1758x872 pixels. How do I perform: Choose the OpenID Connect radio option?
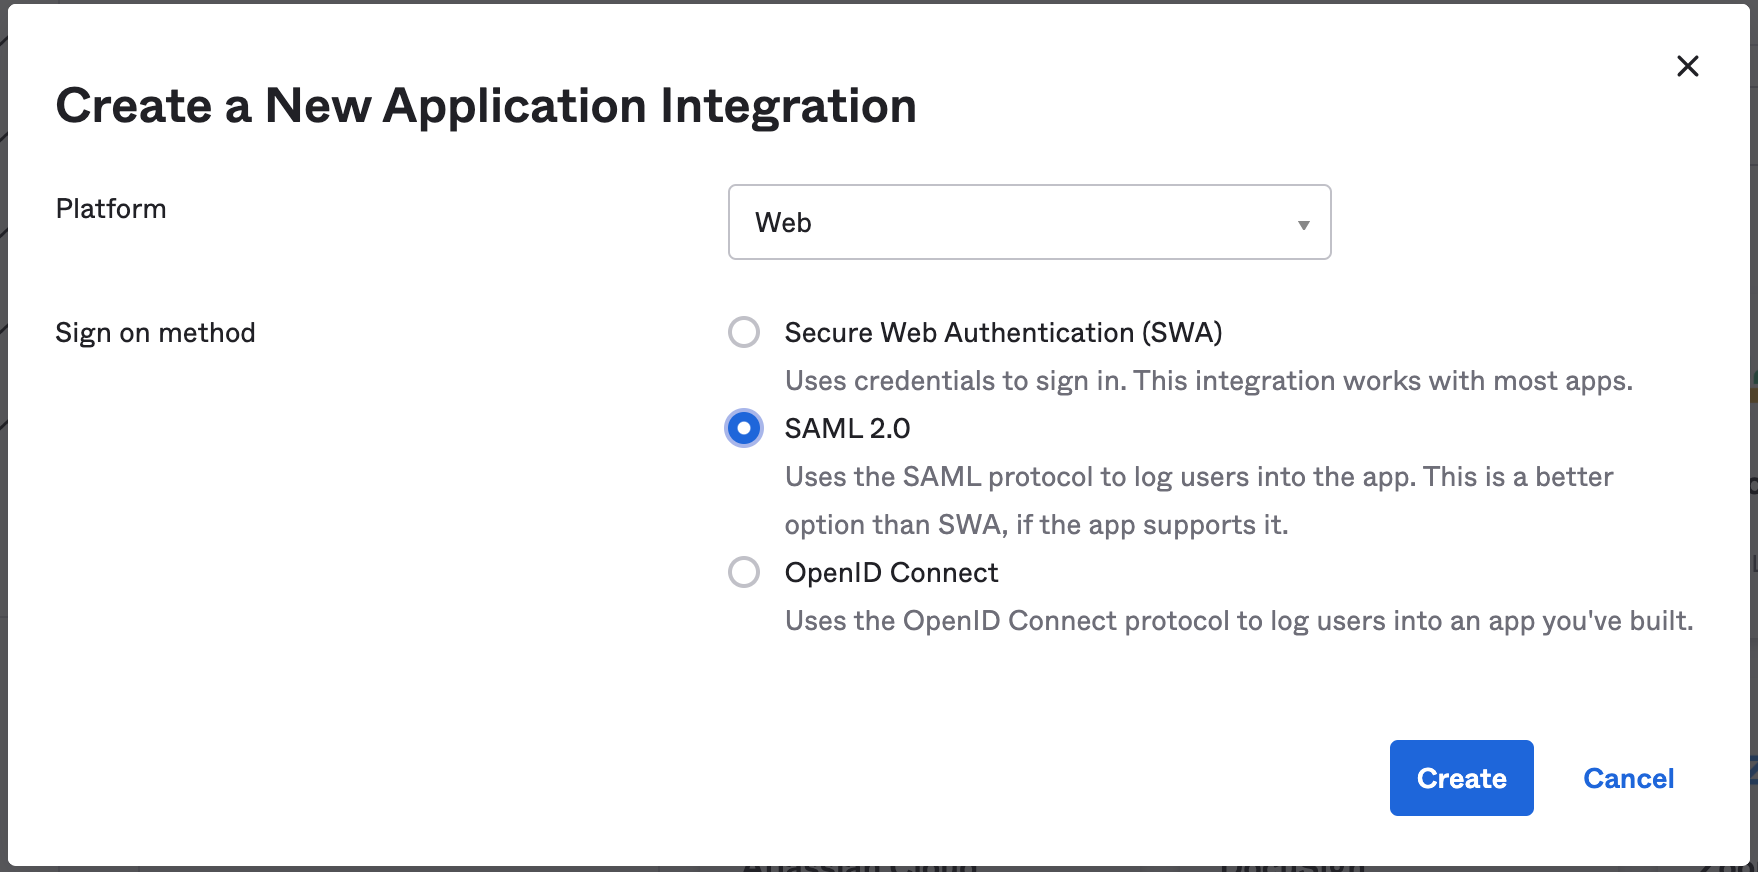744,572
